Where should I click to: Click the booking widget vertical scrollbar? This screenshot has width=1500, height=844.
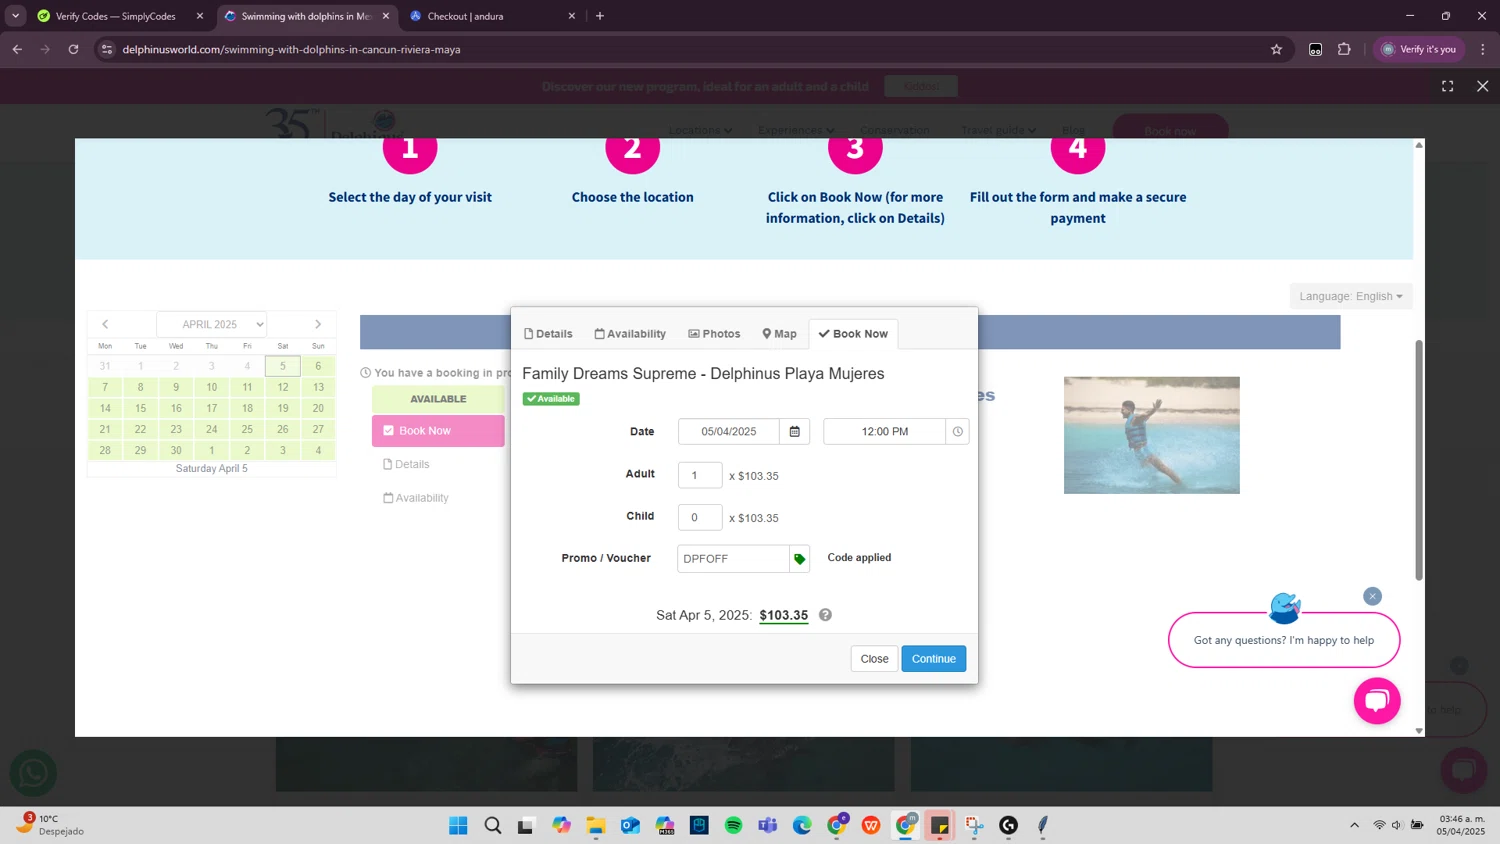(x=1418, y=460)
